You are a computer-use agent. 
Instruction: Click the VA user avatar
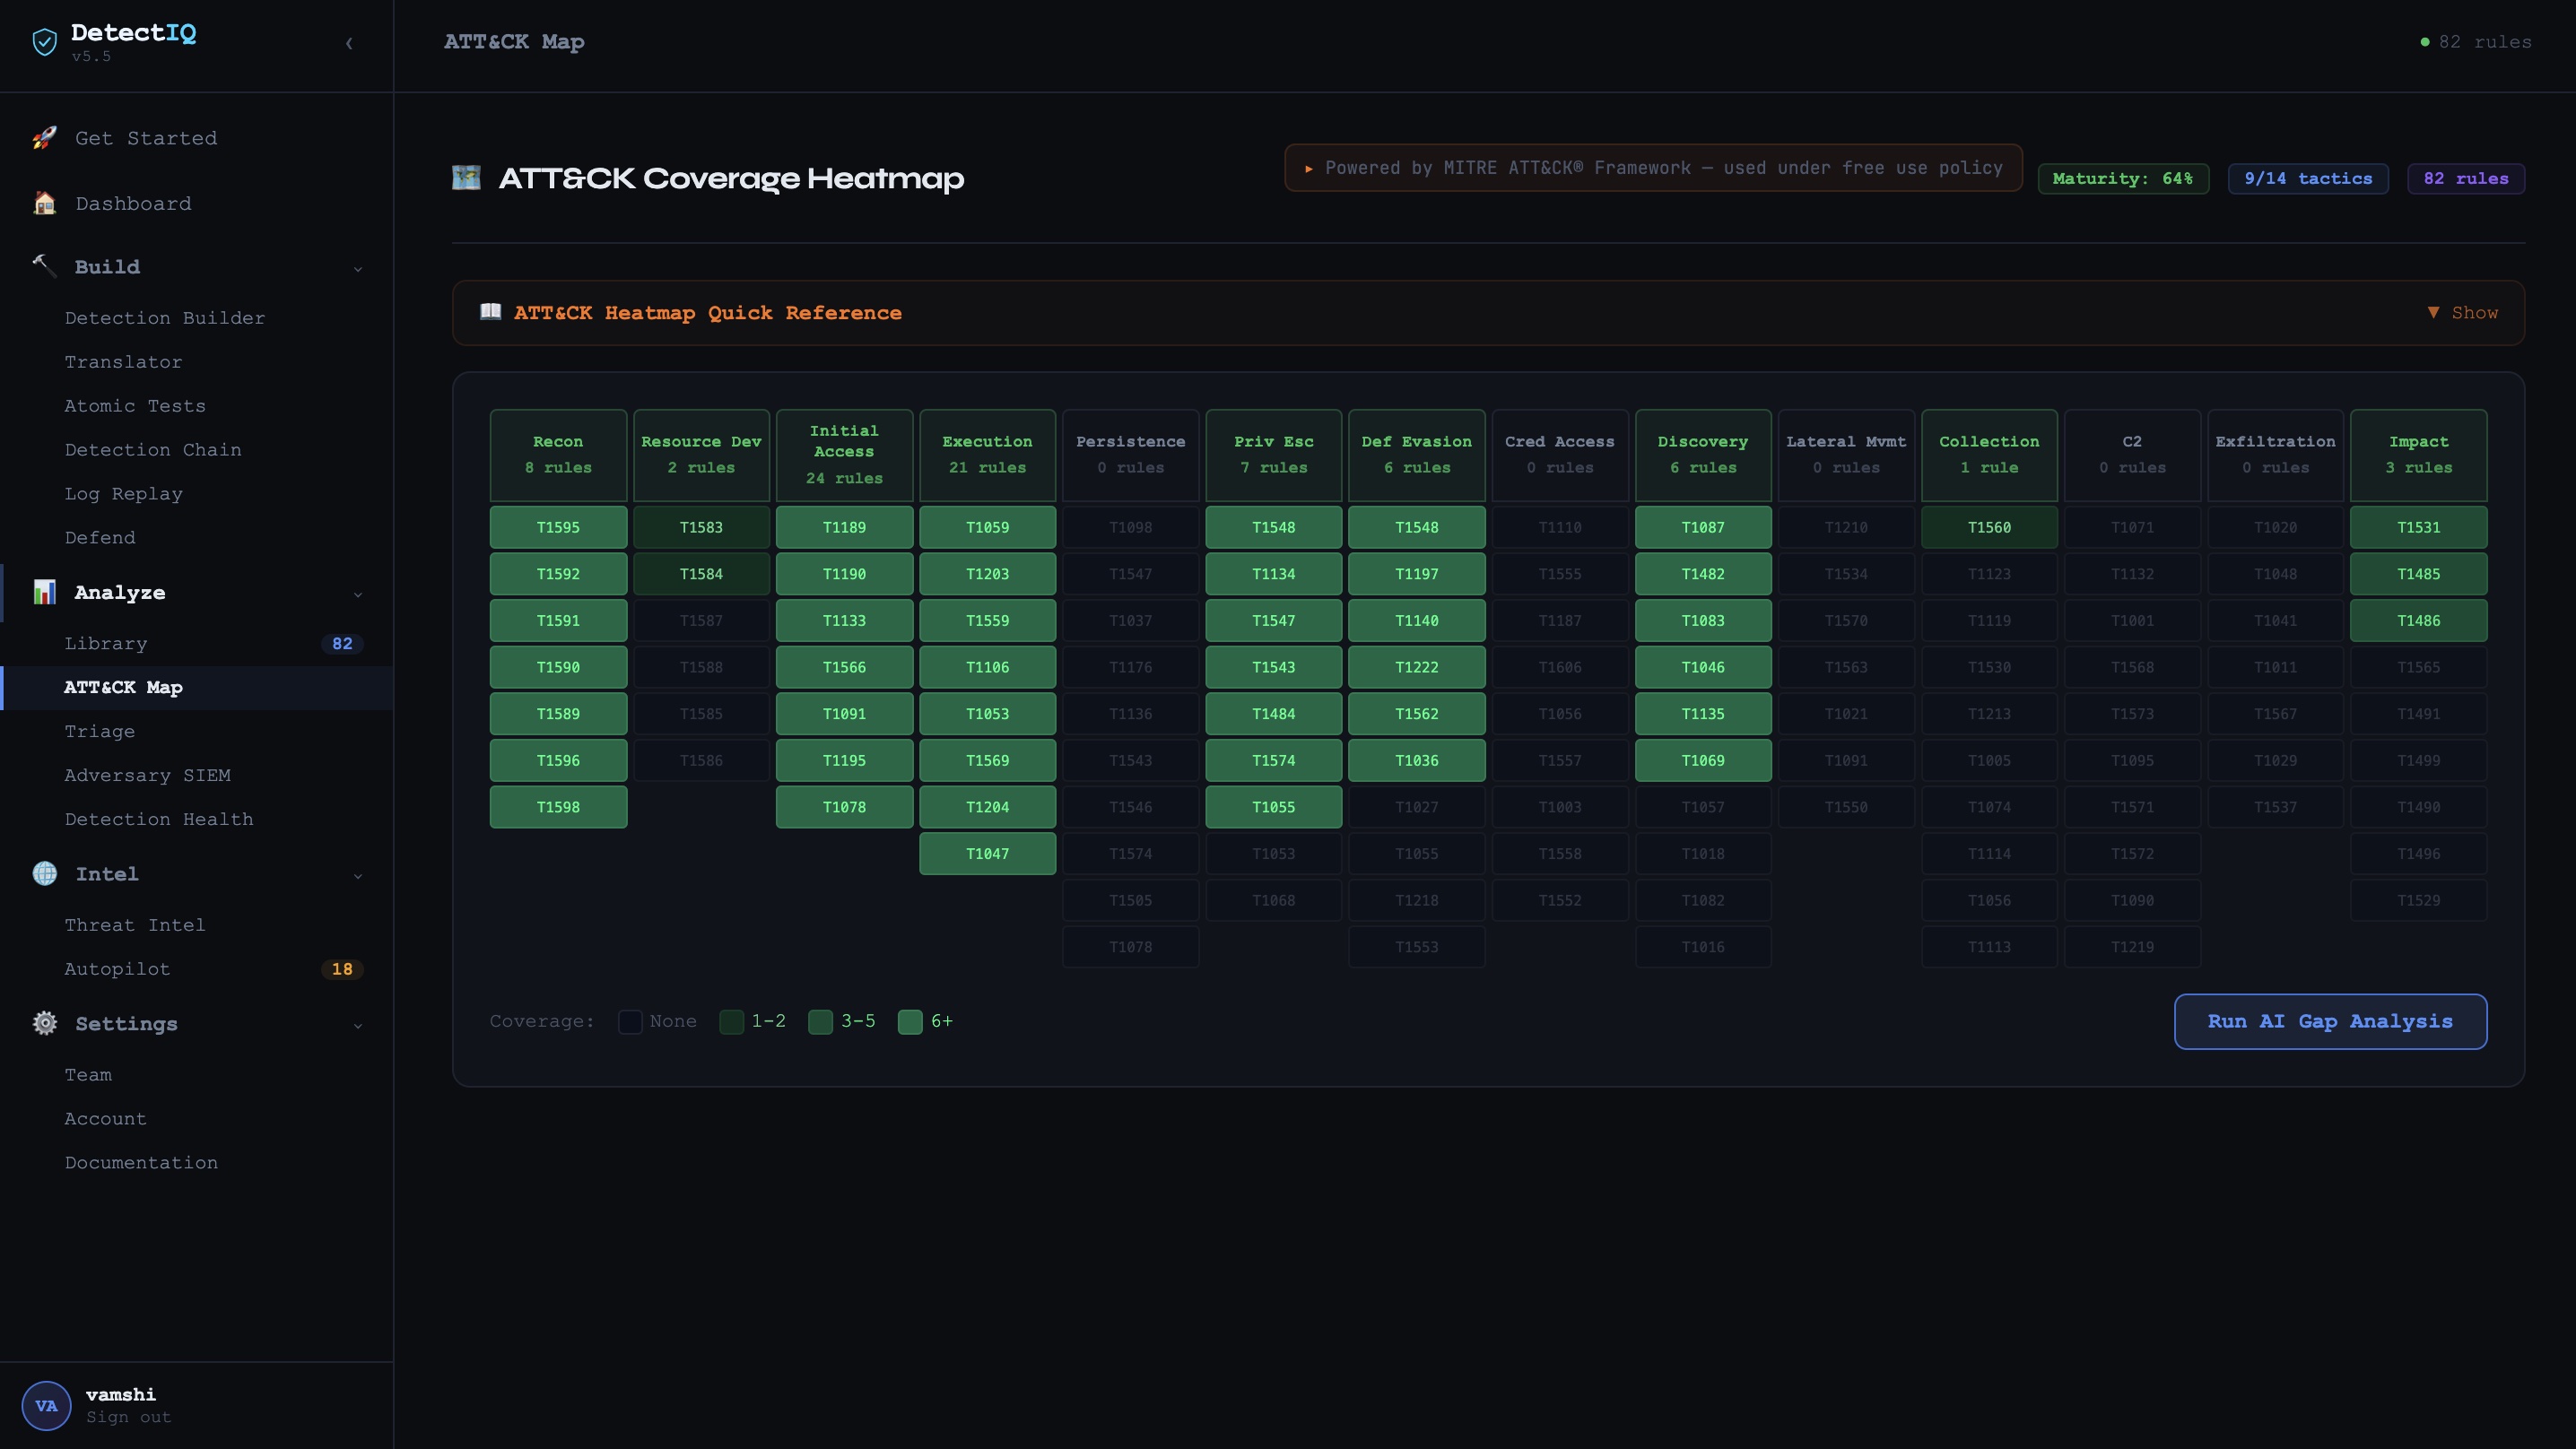pos(46,1405)
